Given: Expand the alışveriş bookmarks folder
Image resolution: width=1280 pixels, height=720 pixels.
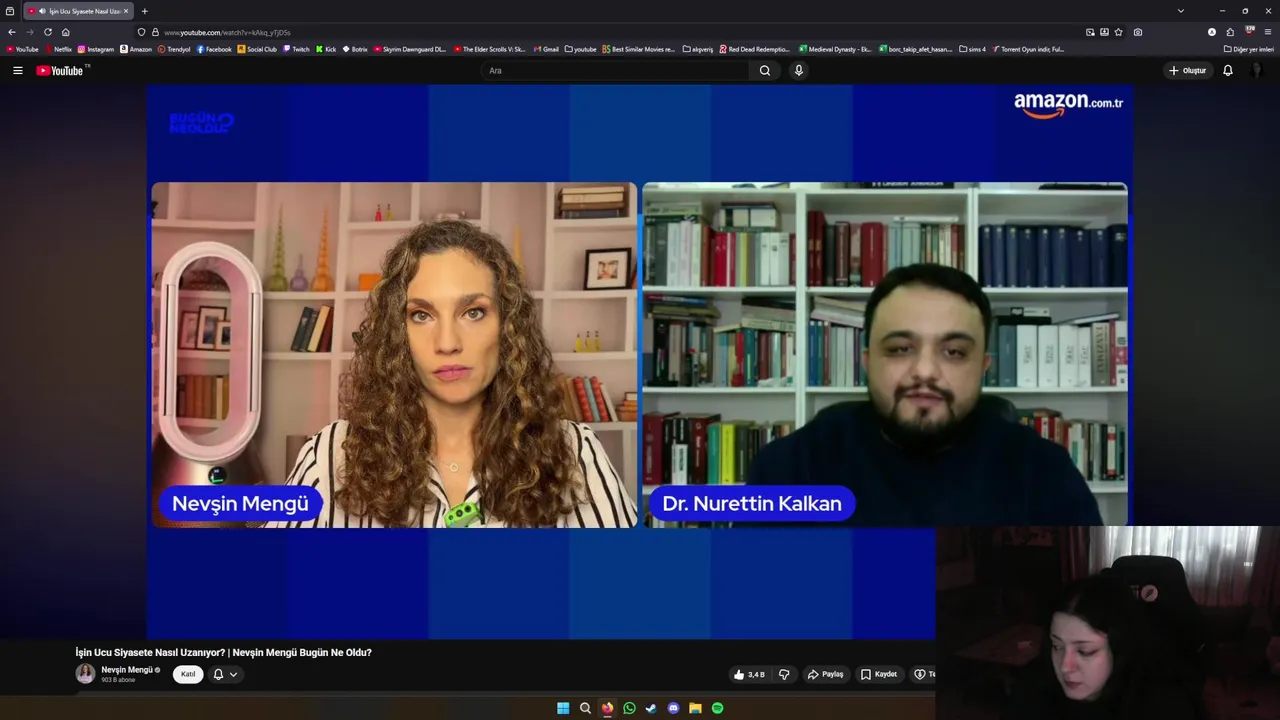Looking at the screenshot, I should tap(698, 49).
